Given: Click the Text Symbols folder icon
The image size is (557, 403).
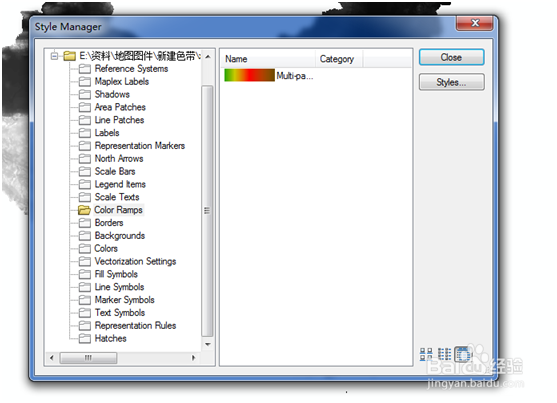Looking at the screenshot, I should click(x=85, y=313).
